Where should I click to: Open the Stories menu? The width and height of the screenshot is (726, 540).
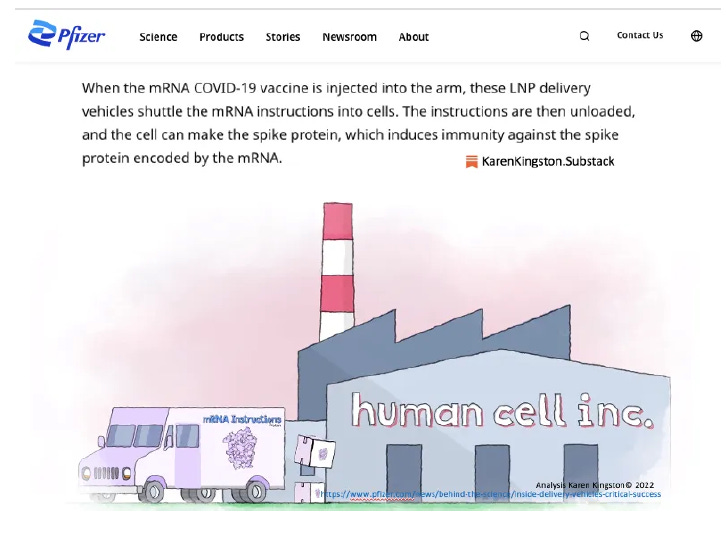[283, 37]
